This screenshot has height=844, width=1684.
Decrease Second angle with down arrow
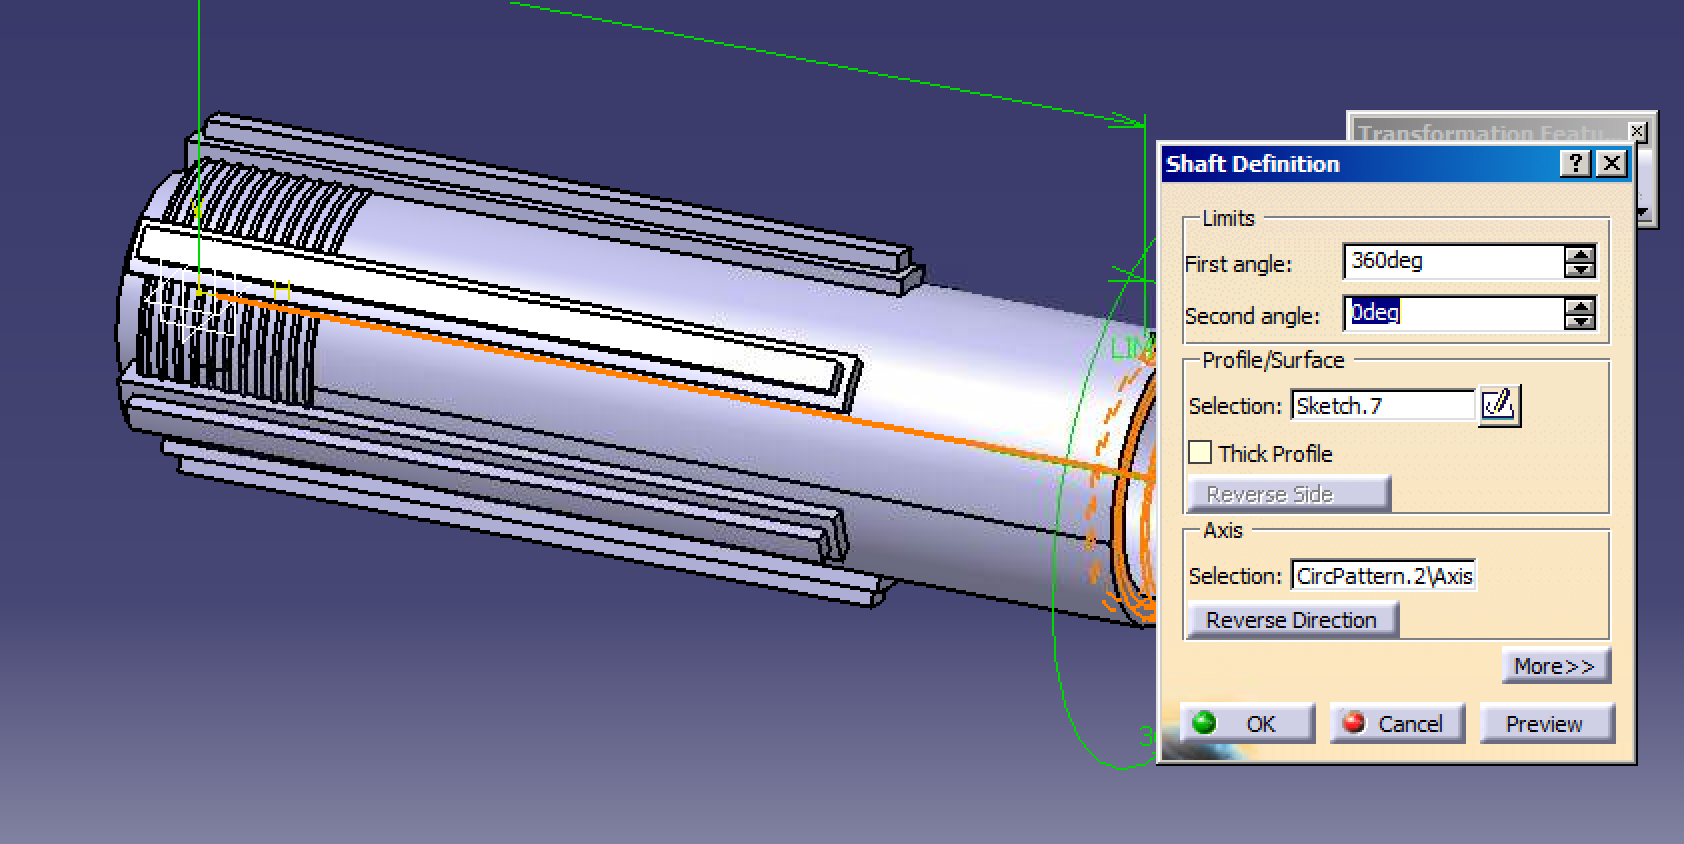point(1580,322)
